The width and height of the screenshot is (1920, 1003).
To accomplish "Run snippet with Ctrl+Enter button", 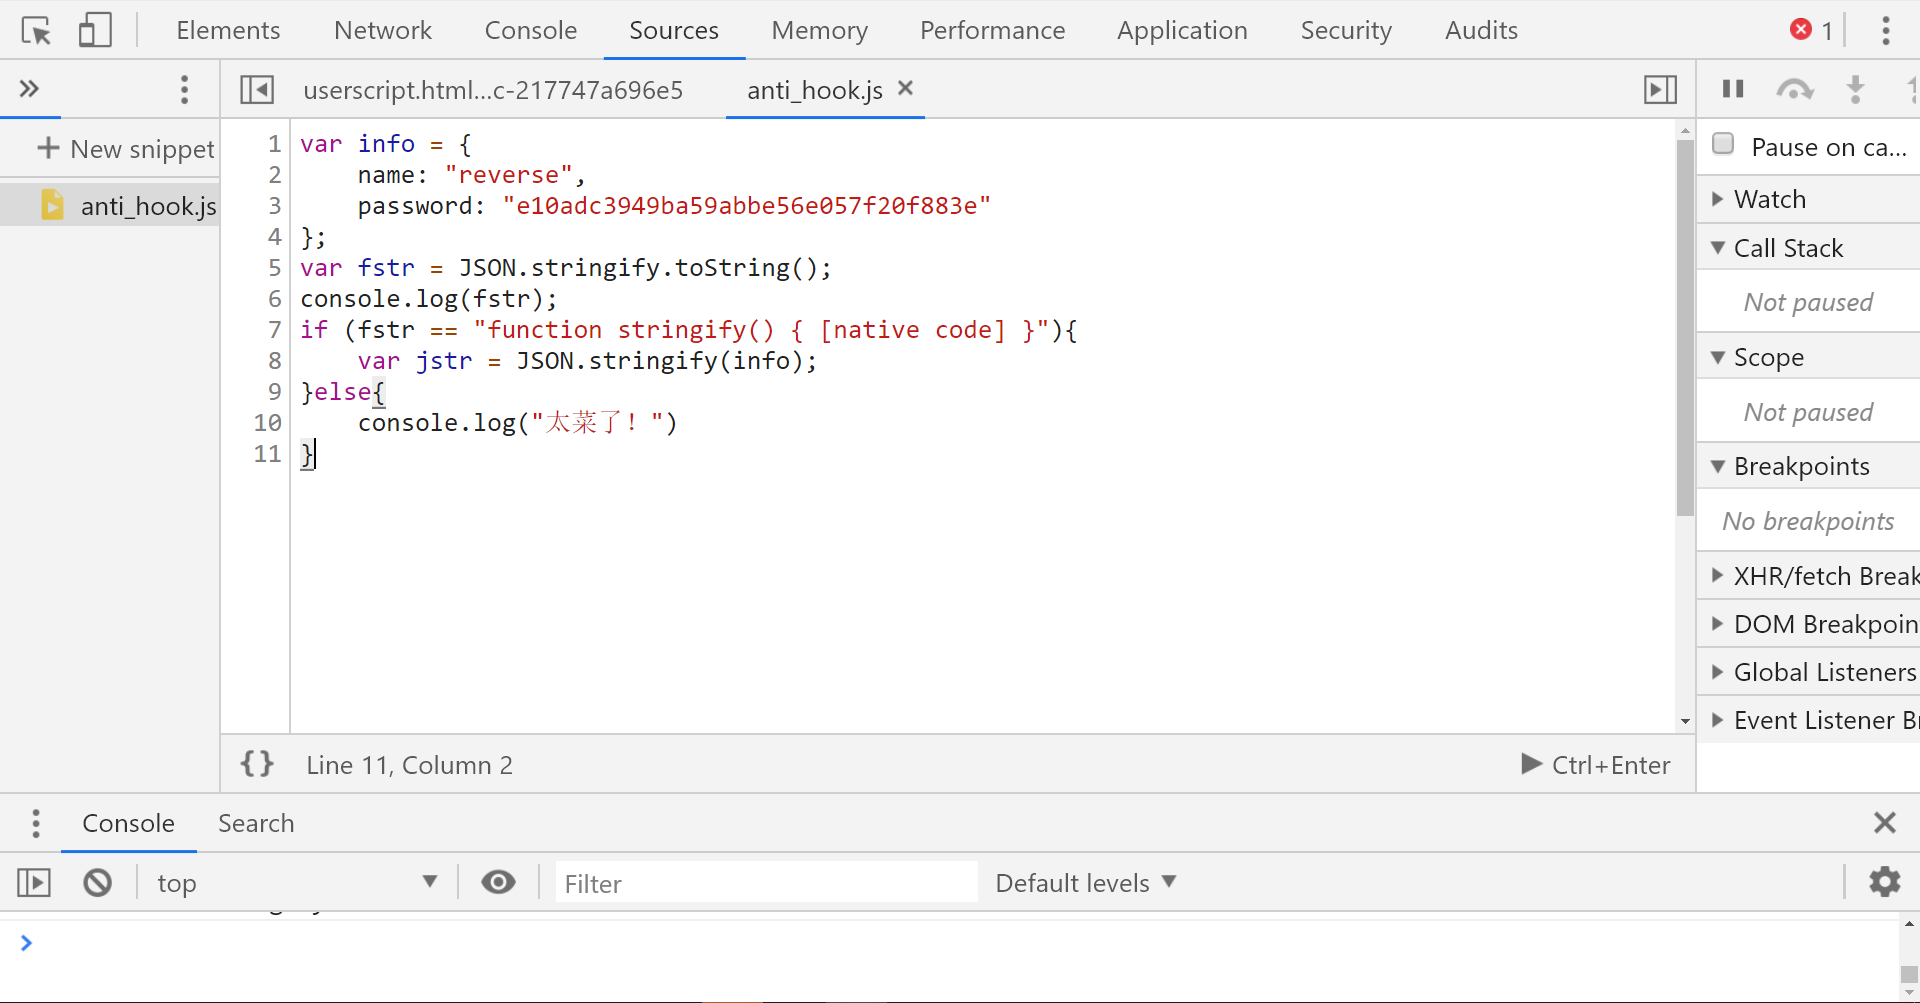I will pos(1595,765).
